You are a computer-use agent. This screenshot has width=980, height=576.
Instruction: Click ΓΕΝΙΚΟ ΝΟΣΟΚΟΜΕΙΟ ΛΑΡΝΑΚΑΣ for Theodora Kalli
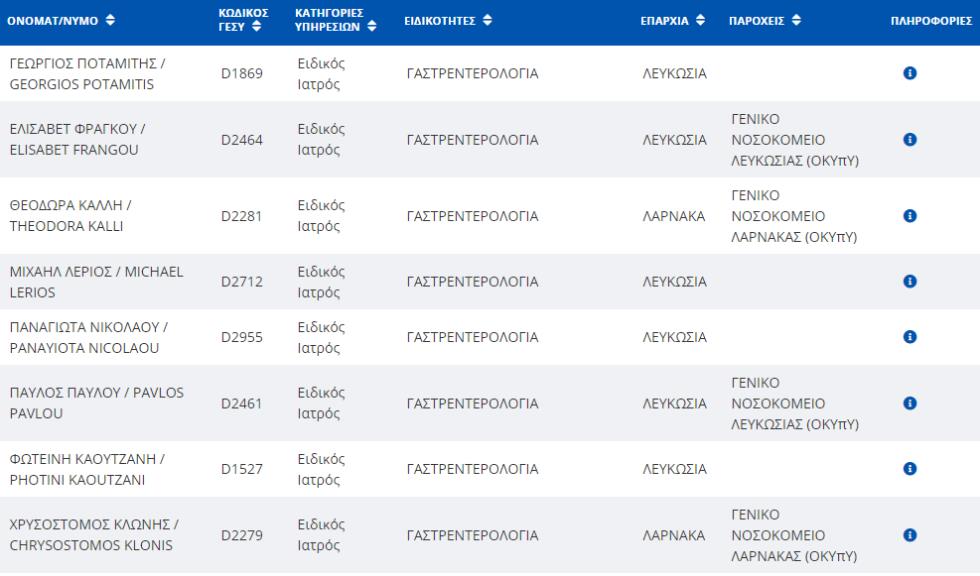794,216
